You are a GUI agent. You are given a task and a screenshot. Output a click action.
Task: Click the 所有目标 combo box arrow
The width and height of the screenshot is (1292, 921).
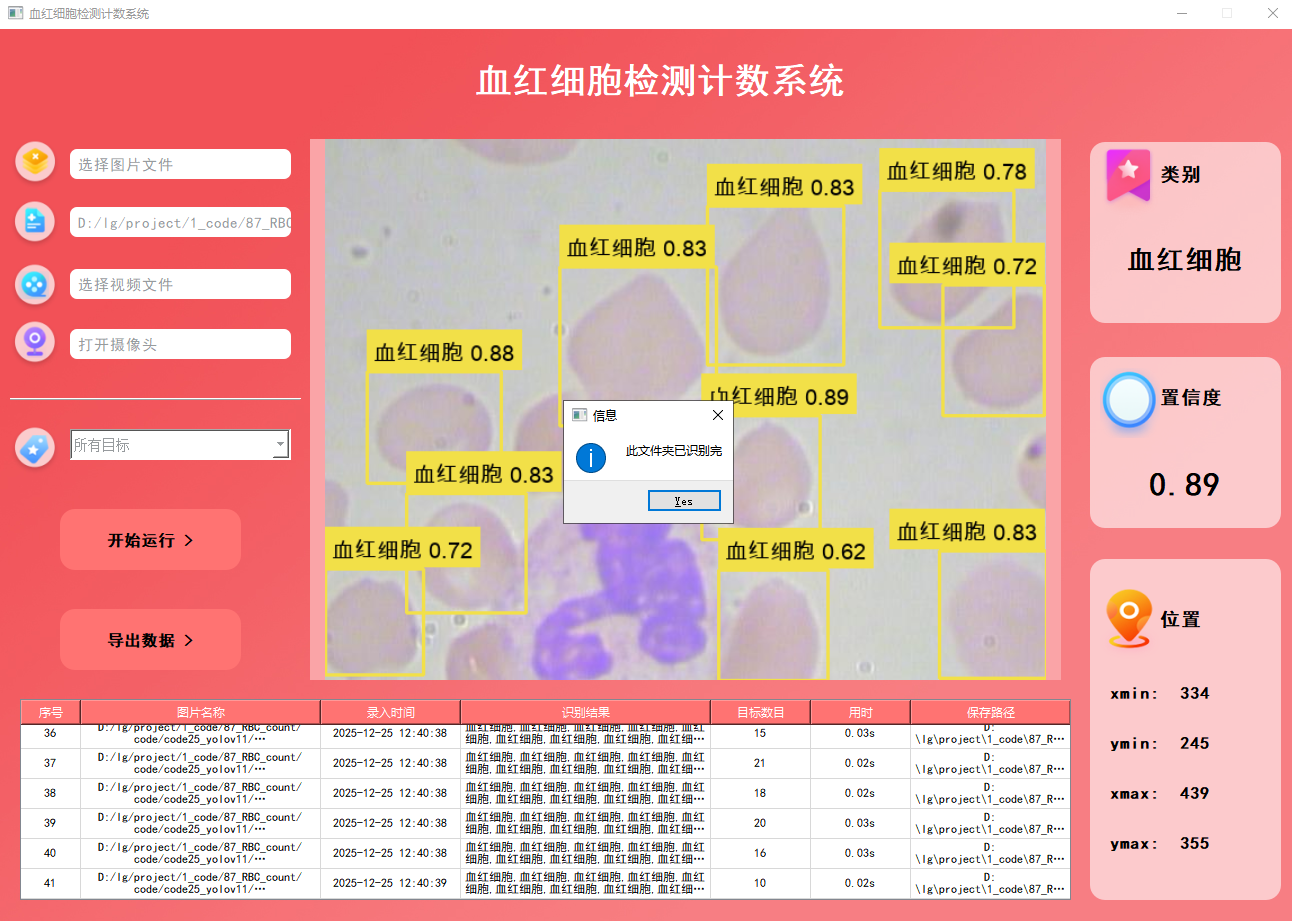click(x=280, y=445)
